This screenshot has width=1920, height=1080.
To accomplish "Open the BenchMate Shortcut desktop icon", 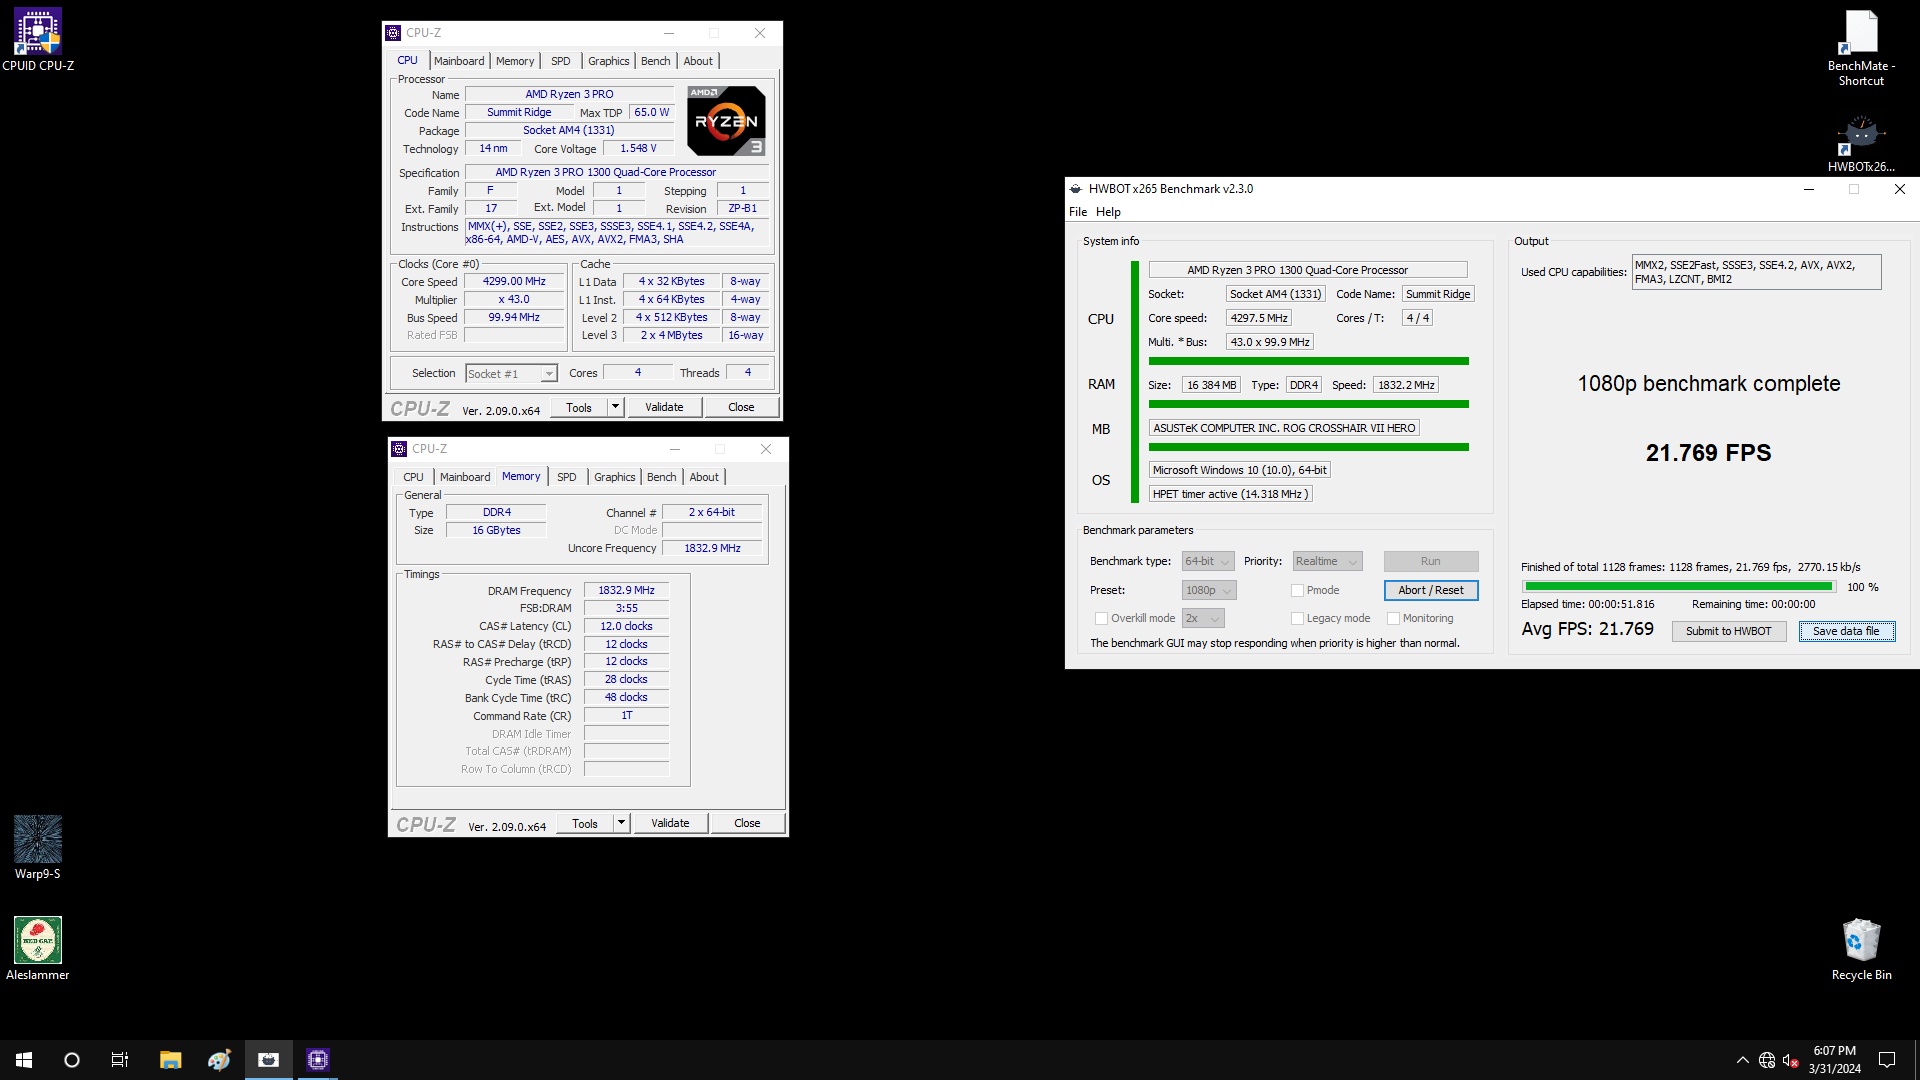I will [x=1861, y=47].
